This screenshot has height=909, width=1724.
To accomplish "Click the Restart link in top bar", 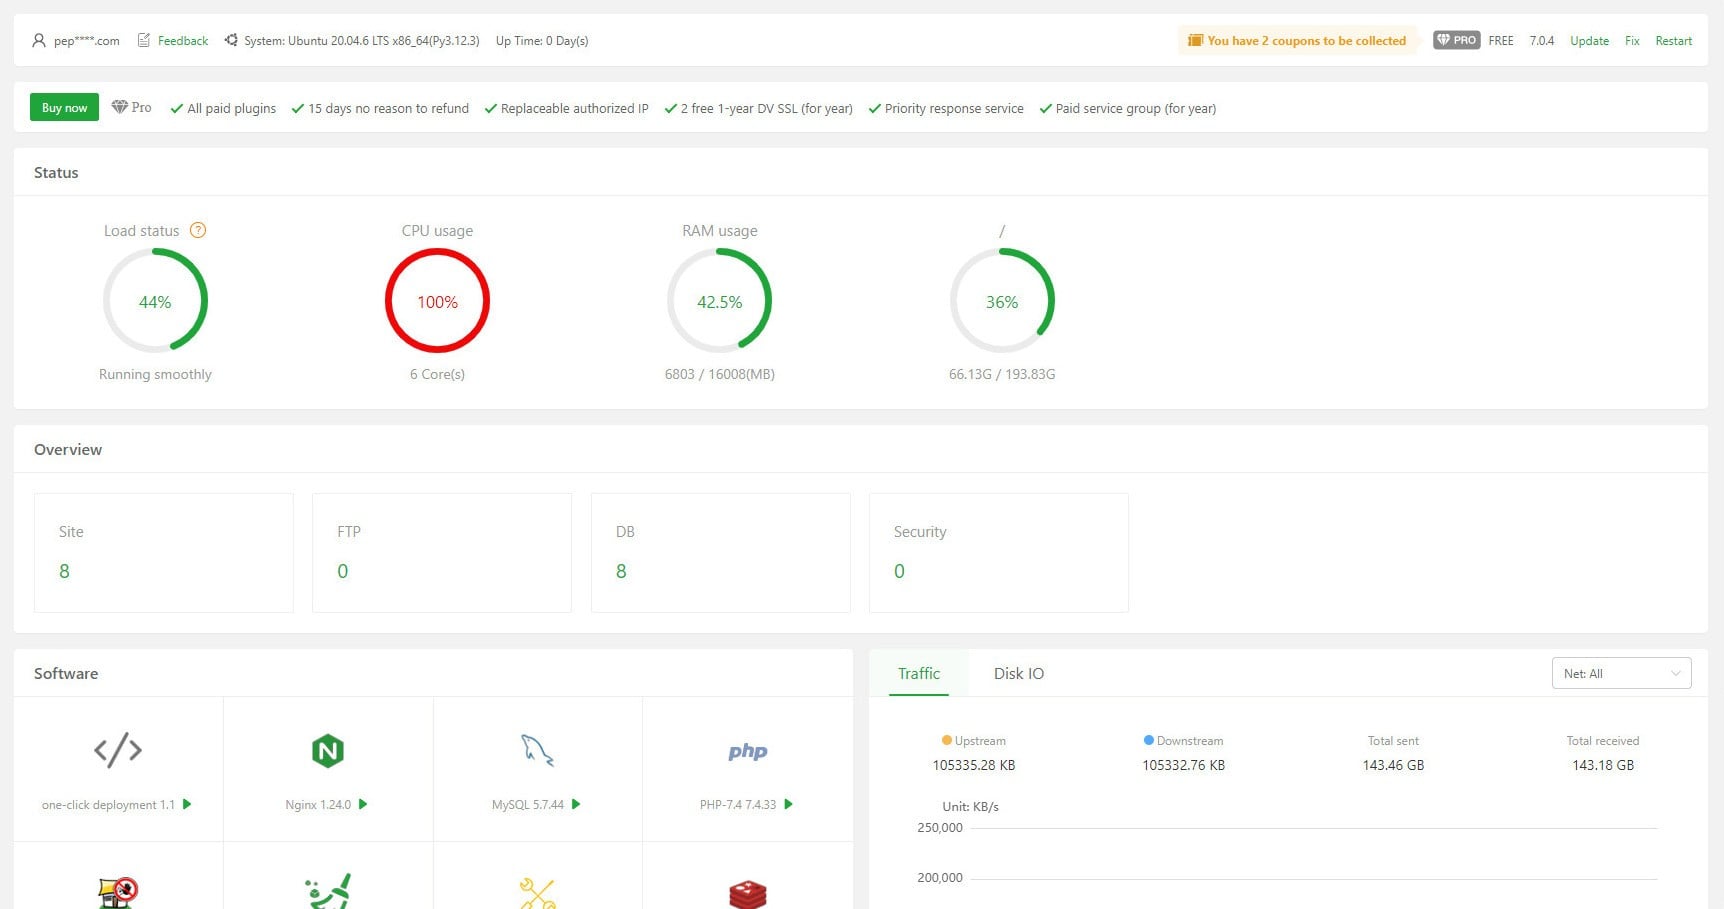I will 1673,41.
